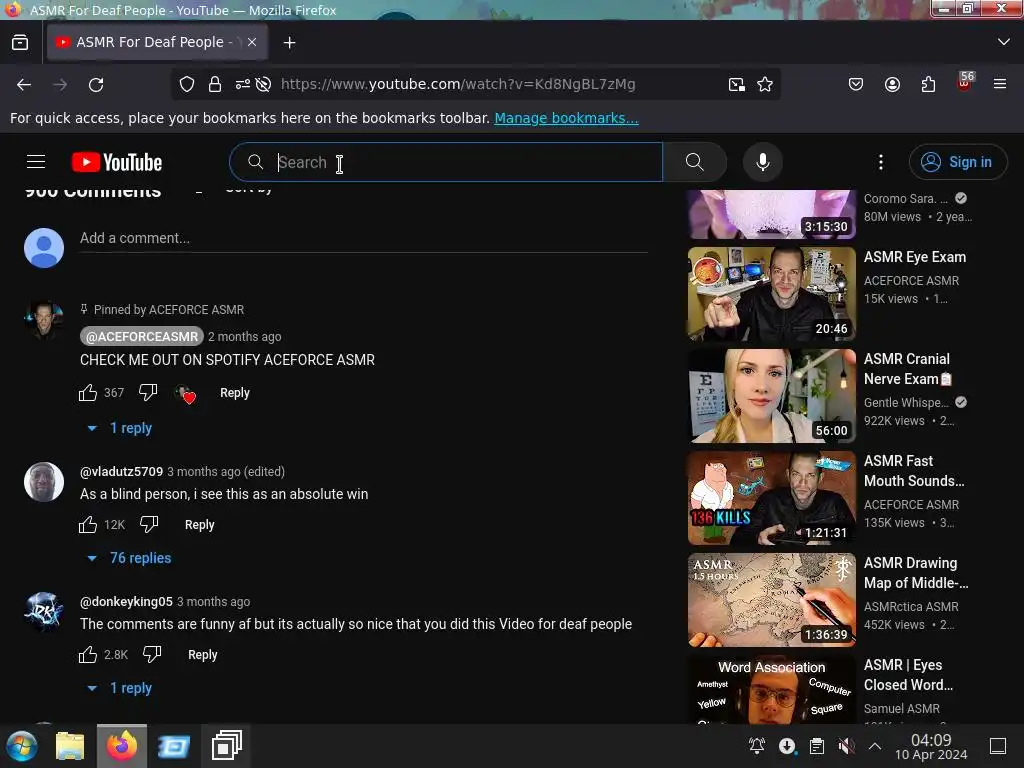
Task: Open the Manage bookmarks link
Action: [x=566, y=118]
